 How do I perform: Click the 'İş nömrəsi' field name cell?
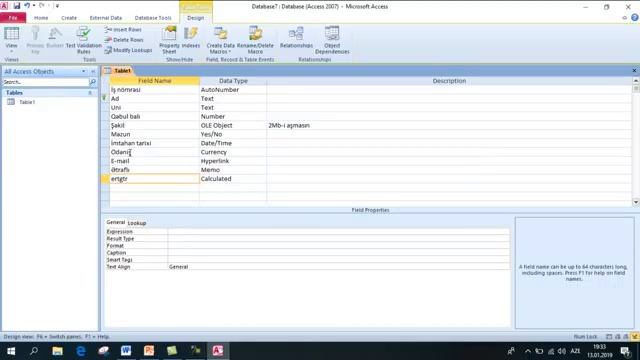click(x=154, y=90)
